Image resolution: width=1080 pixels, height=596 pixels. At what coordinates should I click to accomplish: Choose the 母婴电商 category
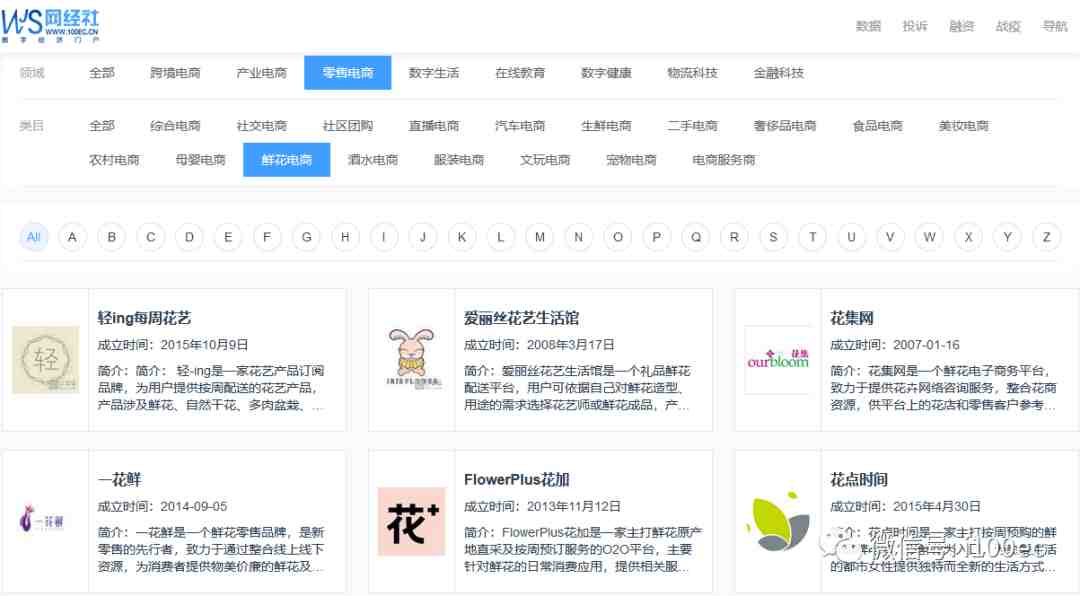coord(200,160)
